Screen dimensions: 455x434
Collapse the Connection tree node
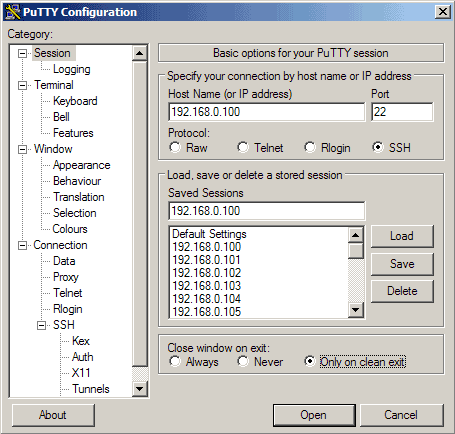click(22, 245)
